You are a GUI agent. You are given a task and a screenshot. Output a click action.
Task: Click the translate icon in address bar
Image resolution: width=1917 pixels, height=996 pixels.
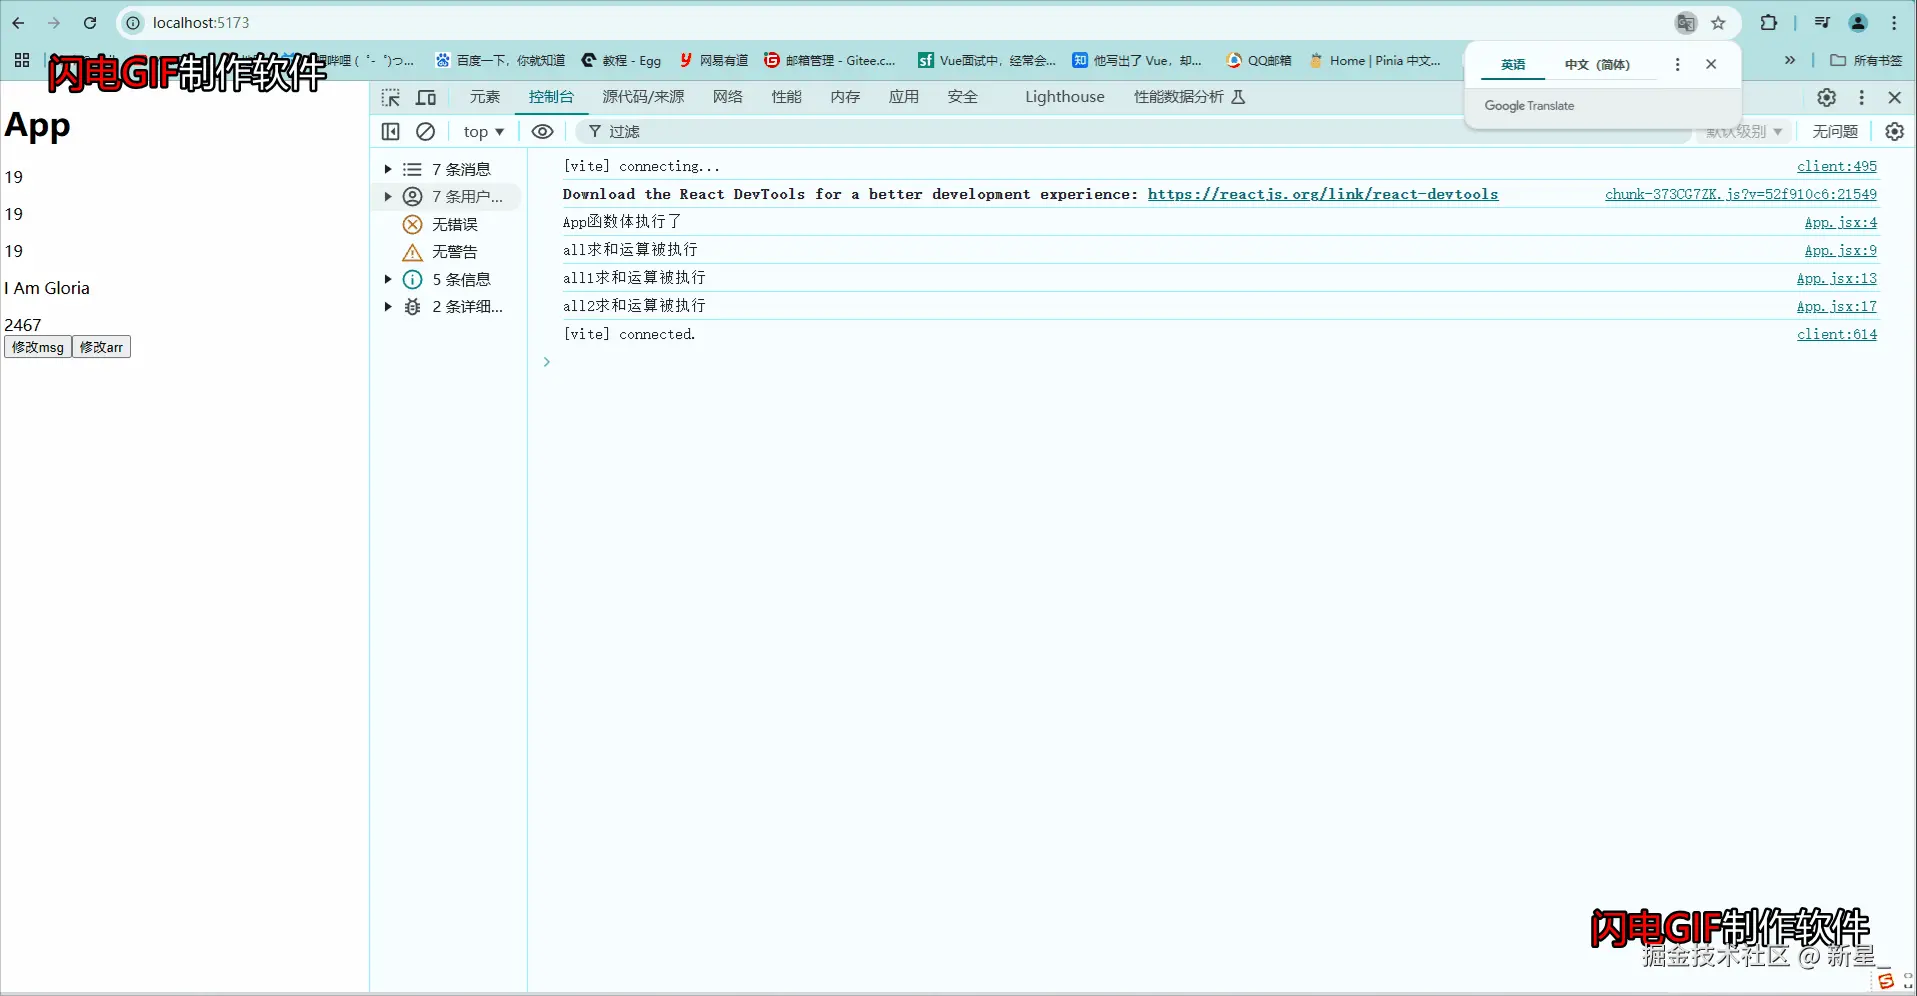click(x=1686, y=22)
